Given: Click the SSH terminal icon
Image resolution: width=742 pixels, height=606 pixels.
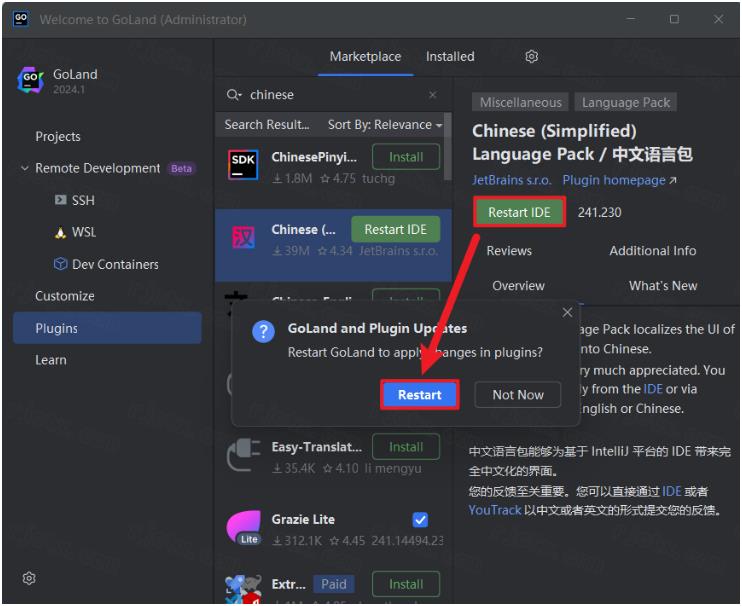Looking at the screenshot, I should pyautogui.click(x=60, y=200).
